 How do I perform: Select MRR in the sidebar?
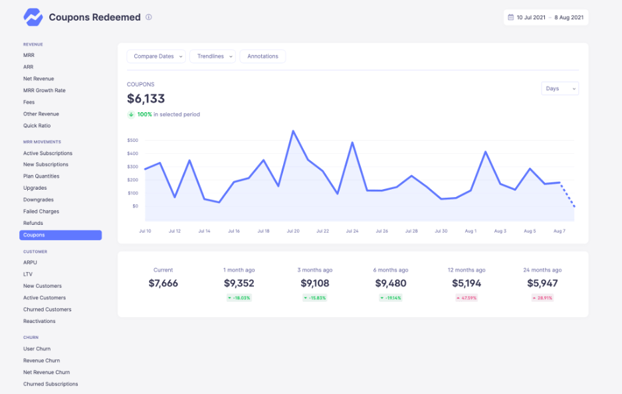[29, 55]
